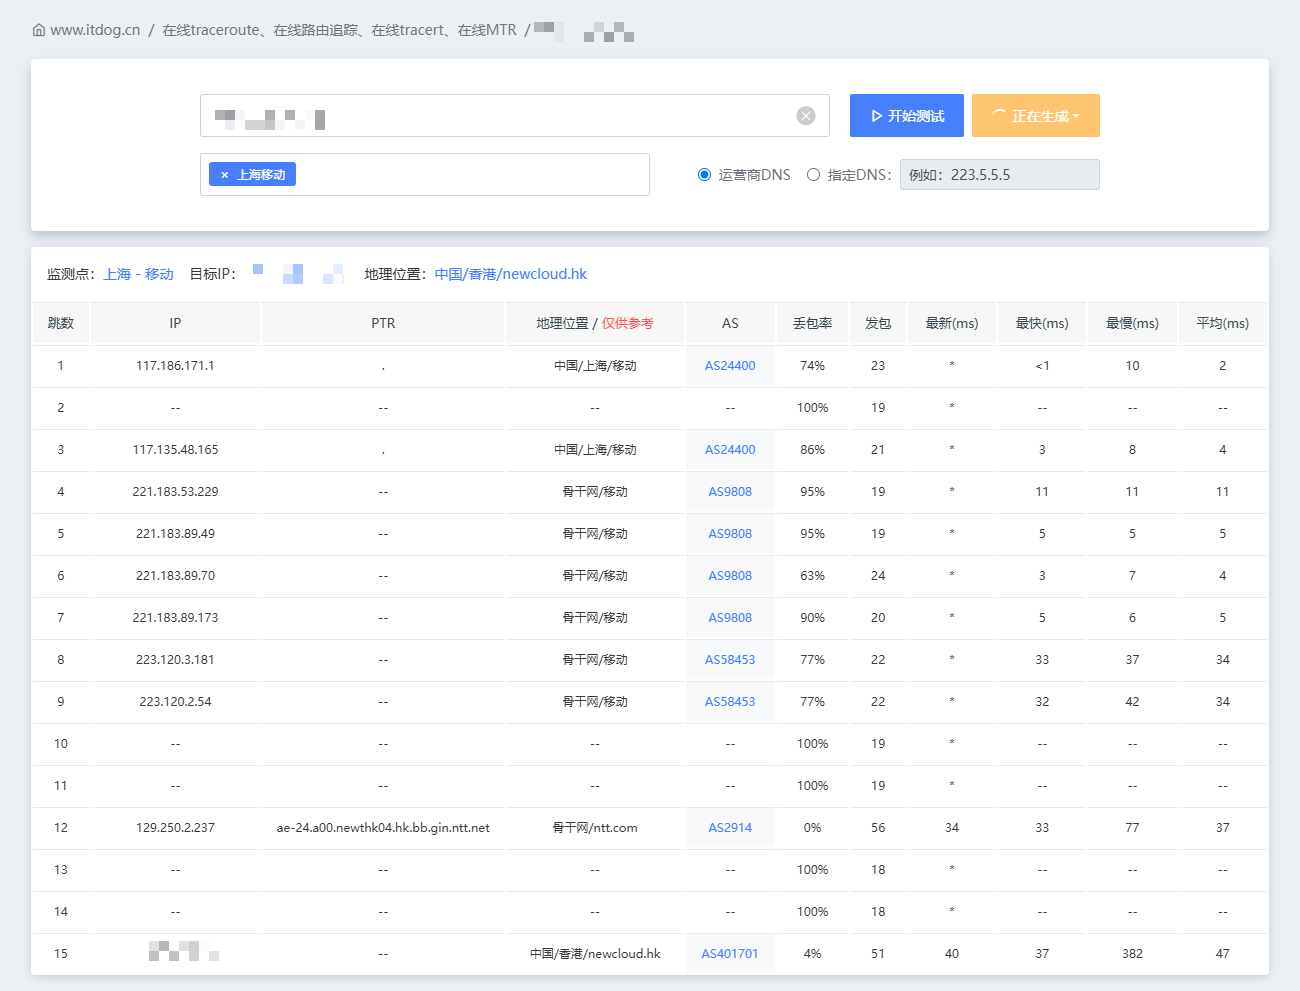Screen dimensions: 1300x991
Task: Click the IP cell 117.186.171.1
Action: pos(175,366)
